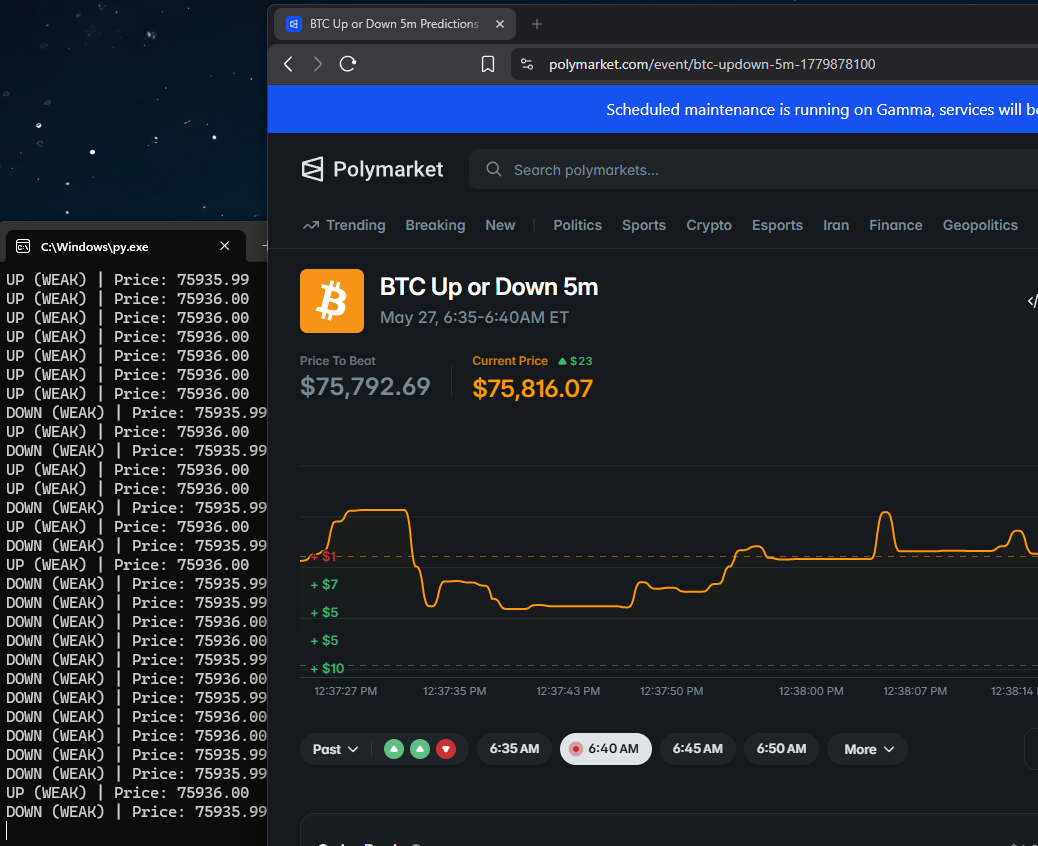Image resolution: width=1038 pixels, height=846 pixels.
Task: Click the orange Bitcoin market icon
Action: point(332,301)
